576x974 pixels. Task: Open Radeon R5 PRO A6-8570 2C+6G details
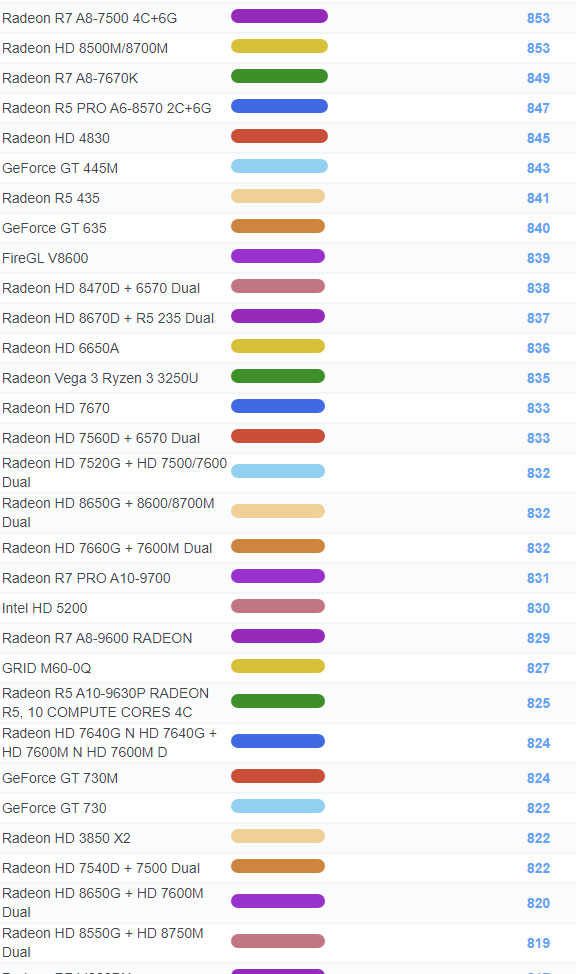107,108
